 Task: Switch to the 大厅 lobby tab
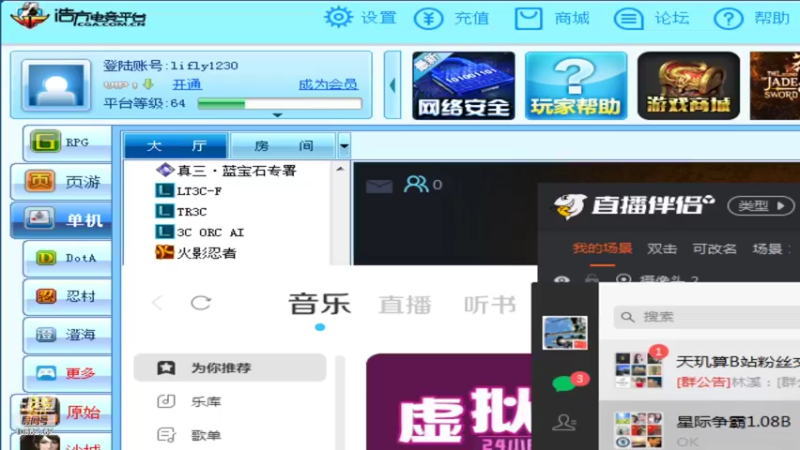176,146
